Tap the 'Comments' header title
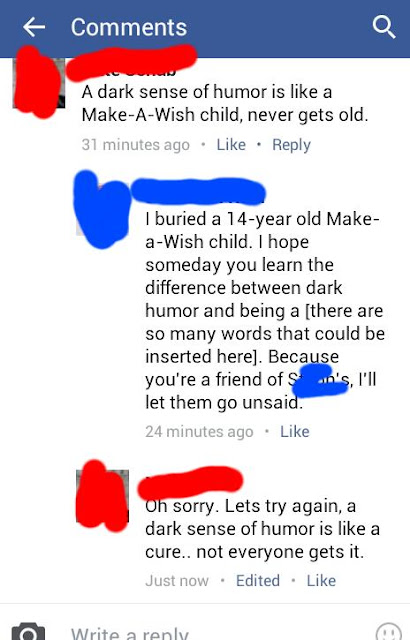Viewport: 410px width, 640px height. point(129,27)
